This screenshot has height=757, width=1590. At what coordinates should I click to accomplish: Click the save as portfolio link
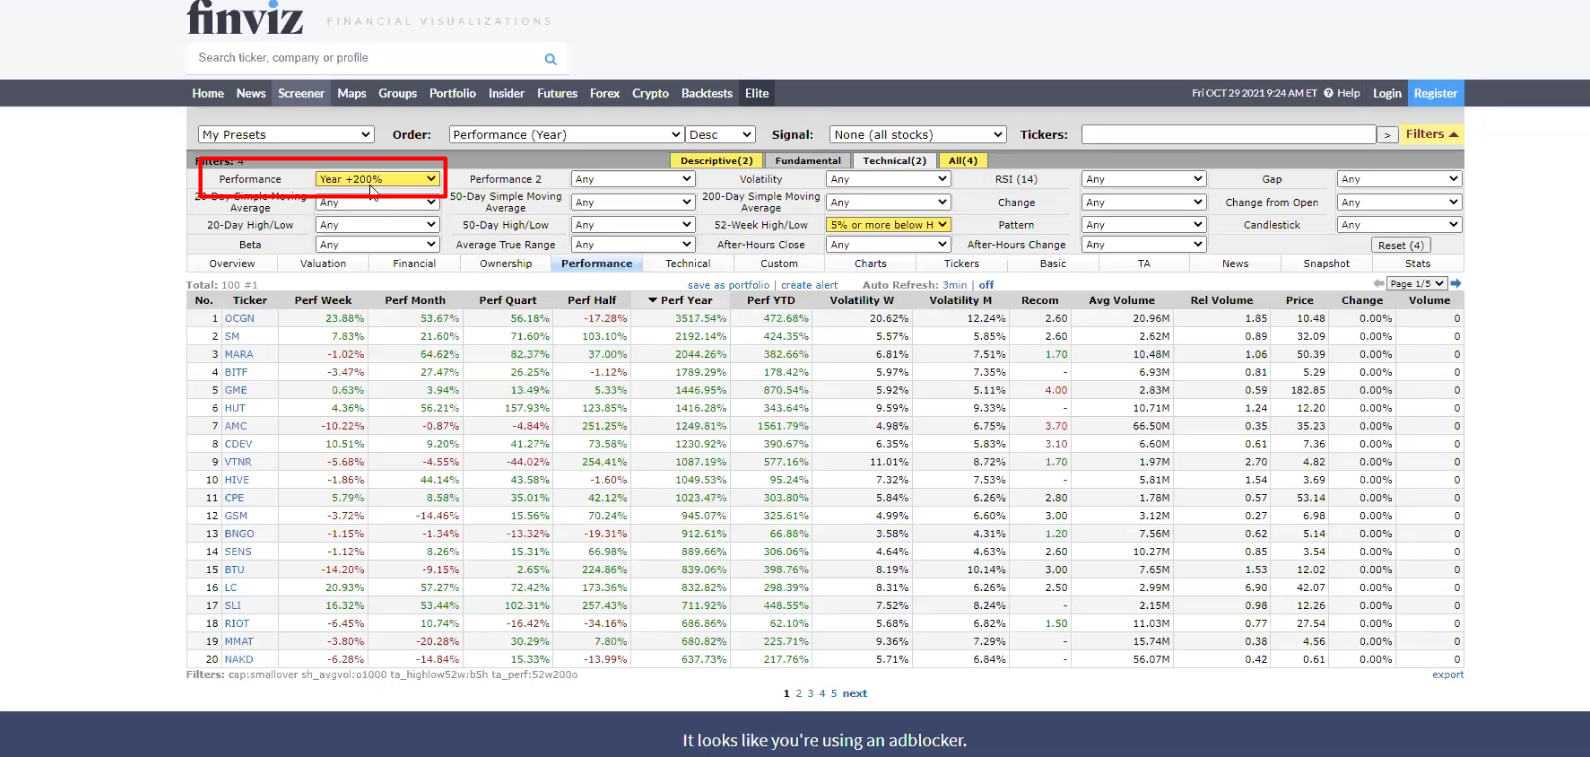click(729, 285)
